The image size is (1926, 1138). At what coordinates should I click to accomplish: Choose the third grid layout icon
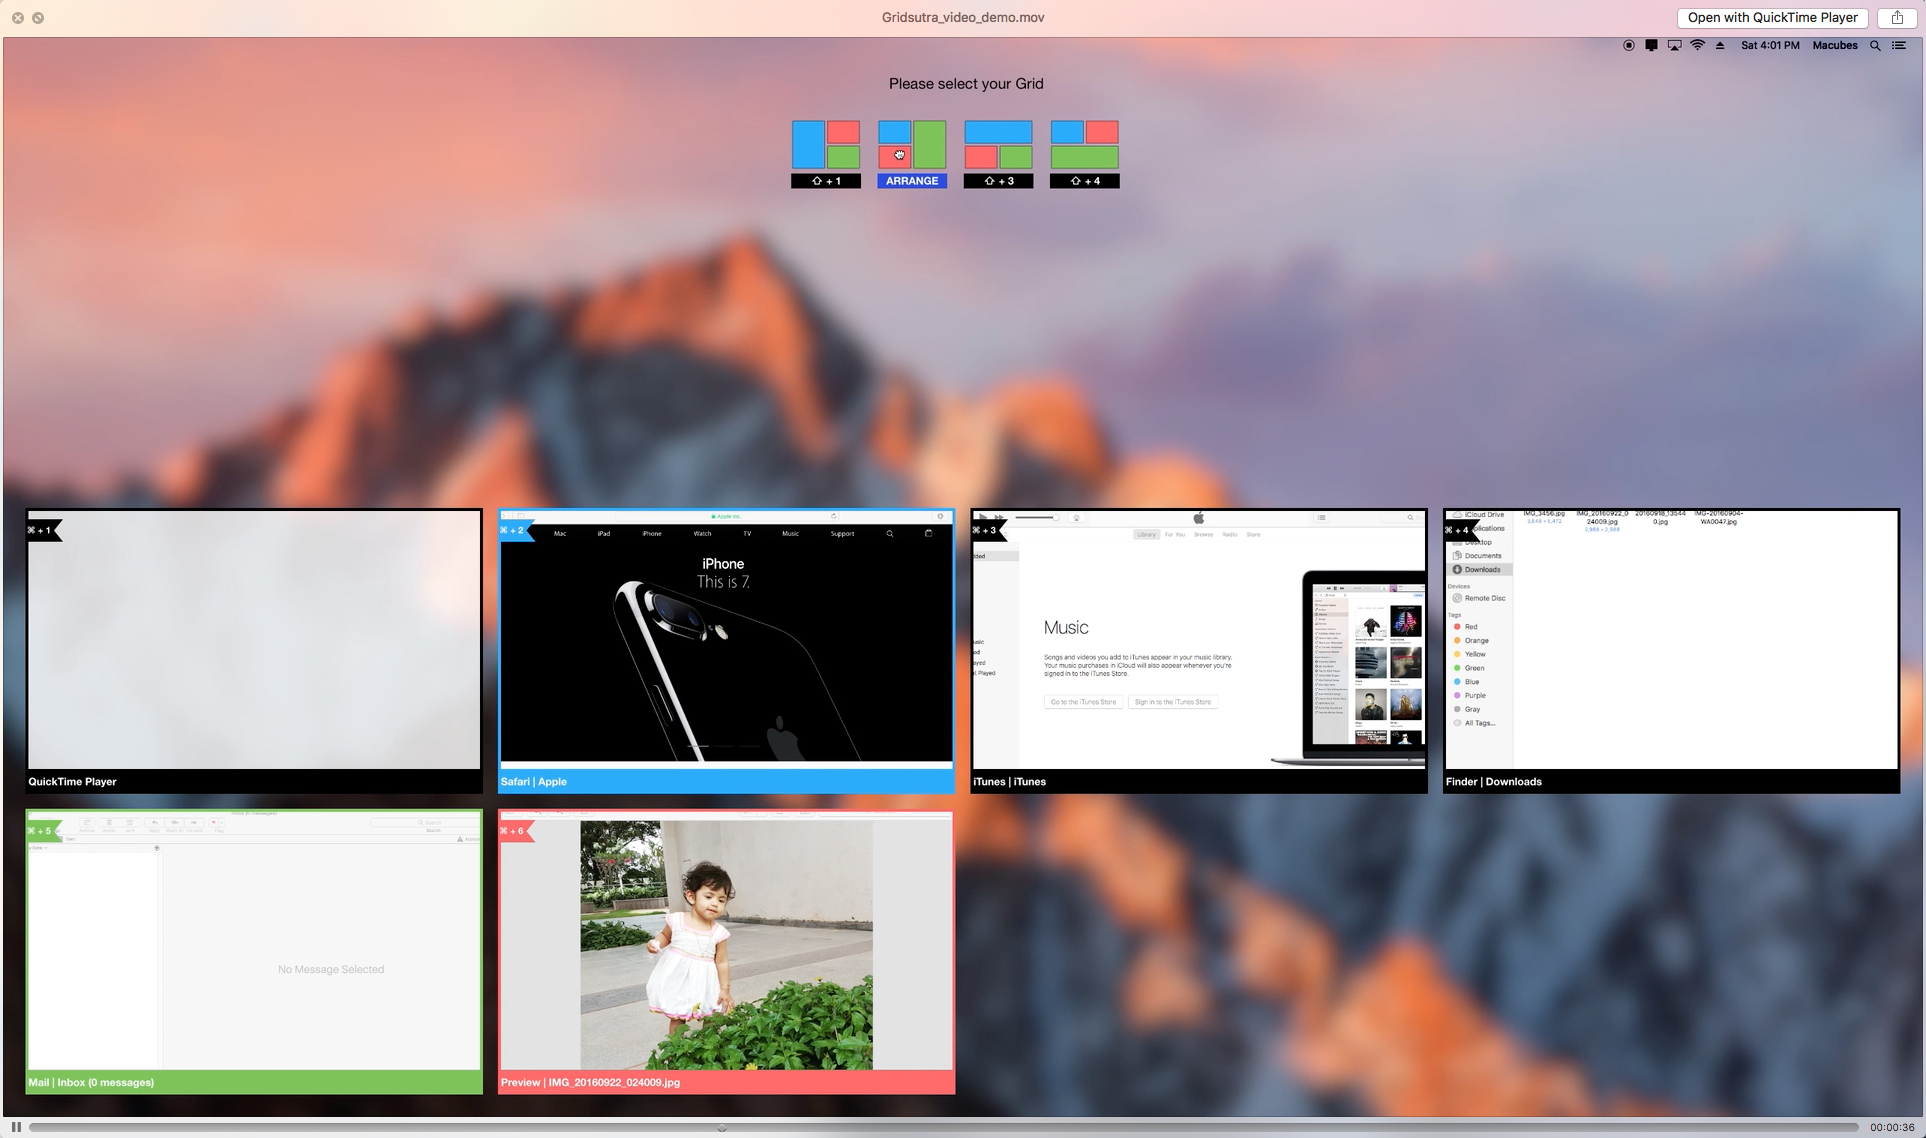pos(997,144)
